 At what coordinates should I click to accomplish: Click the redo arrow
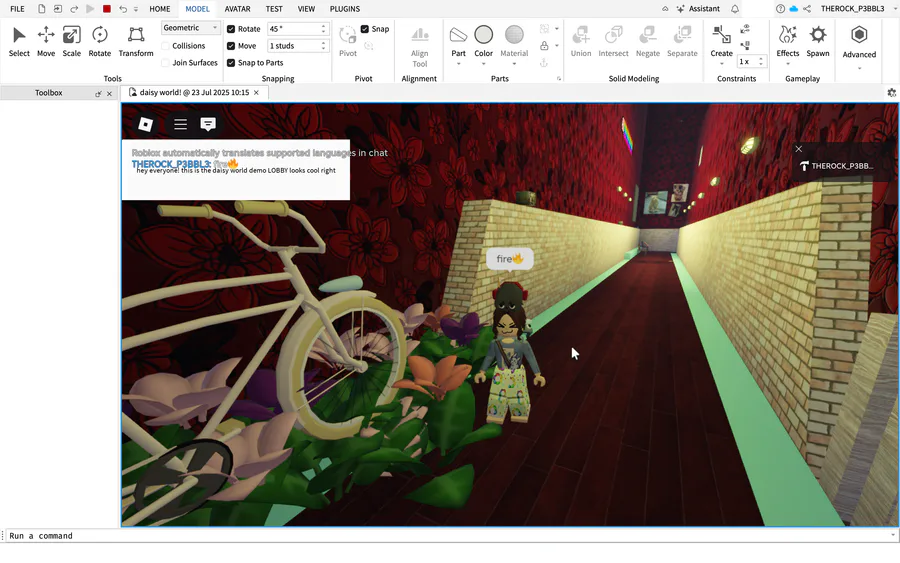point(74,9)
